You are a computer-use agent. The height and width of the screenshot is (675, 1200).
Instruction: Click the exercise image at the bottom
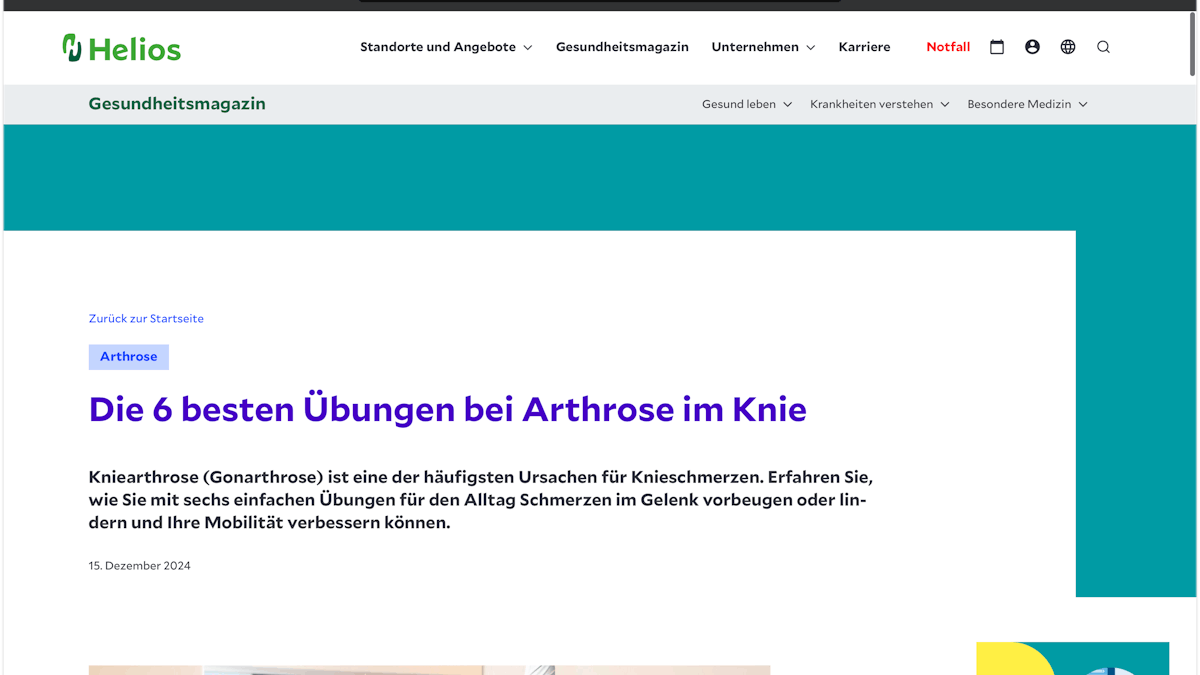[428, 670]
